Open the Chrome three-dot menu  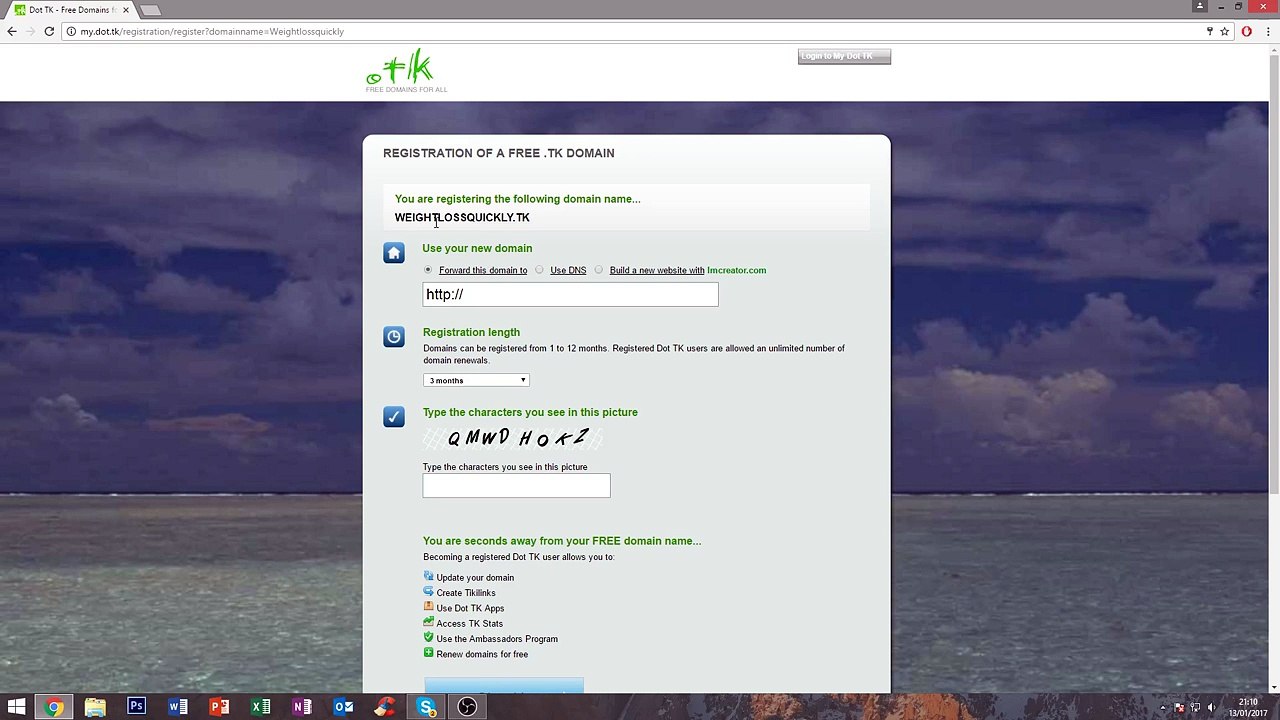point(1266,31)
